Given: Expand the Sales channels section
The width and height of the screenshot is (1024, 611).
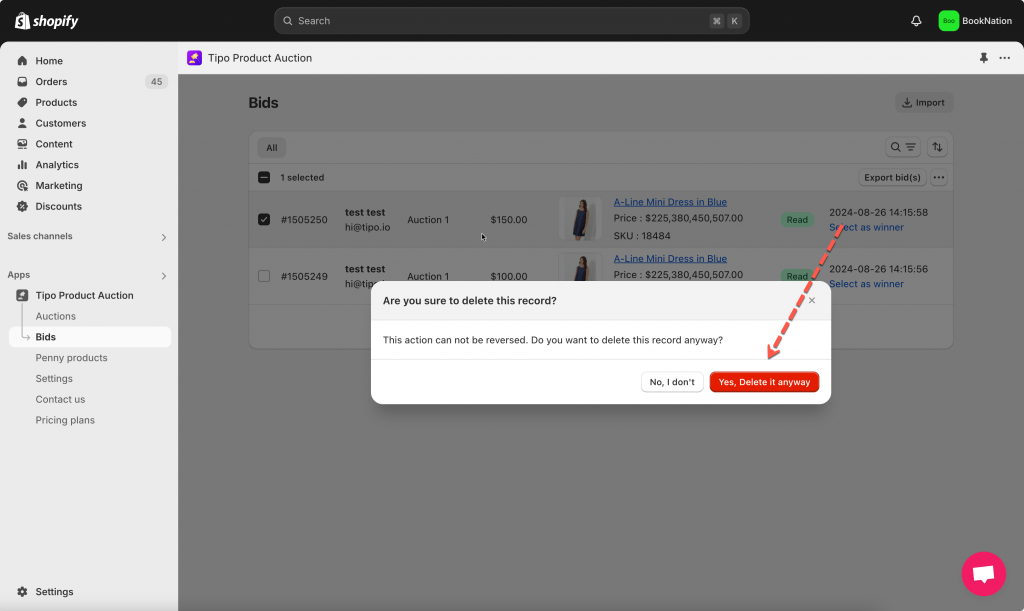Looking at the screenshot, I should pyautogui.click(x=164, y=237).
